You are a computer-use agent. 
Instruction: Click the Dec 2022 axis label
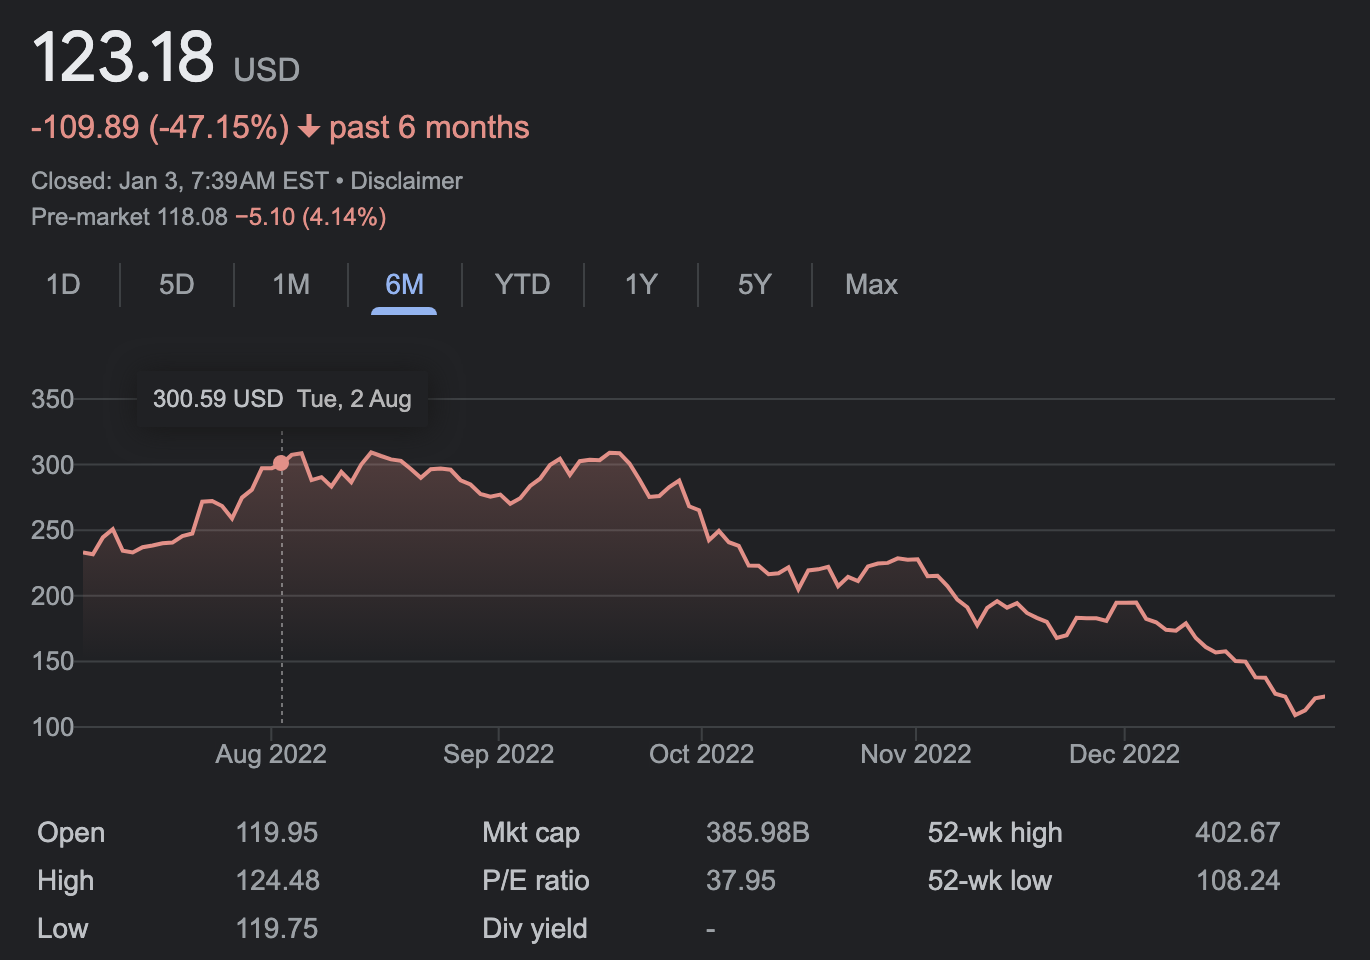[x=1124, y=754]
